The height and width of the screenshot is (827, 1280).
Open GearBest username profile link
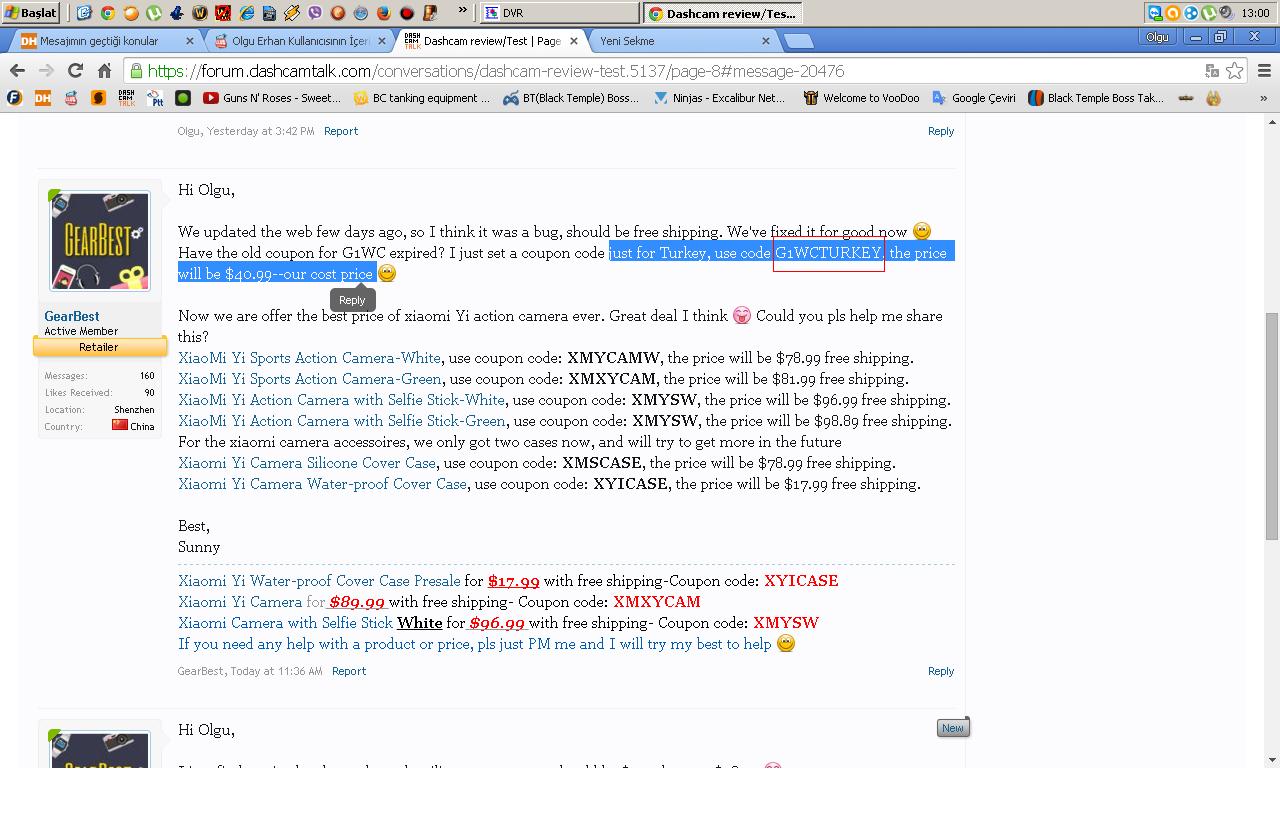tap(71, 316)
